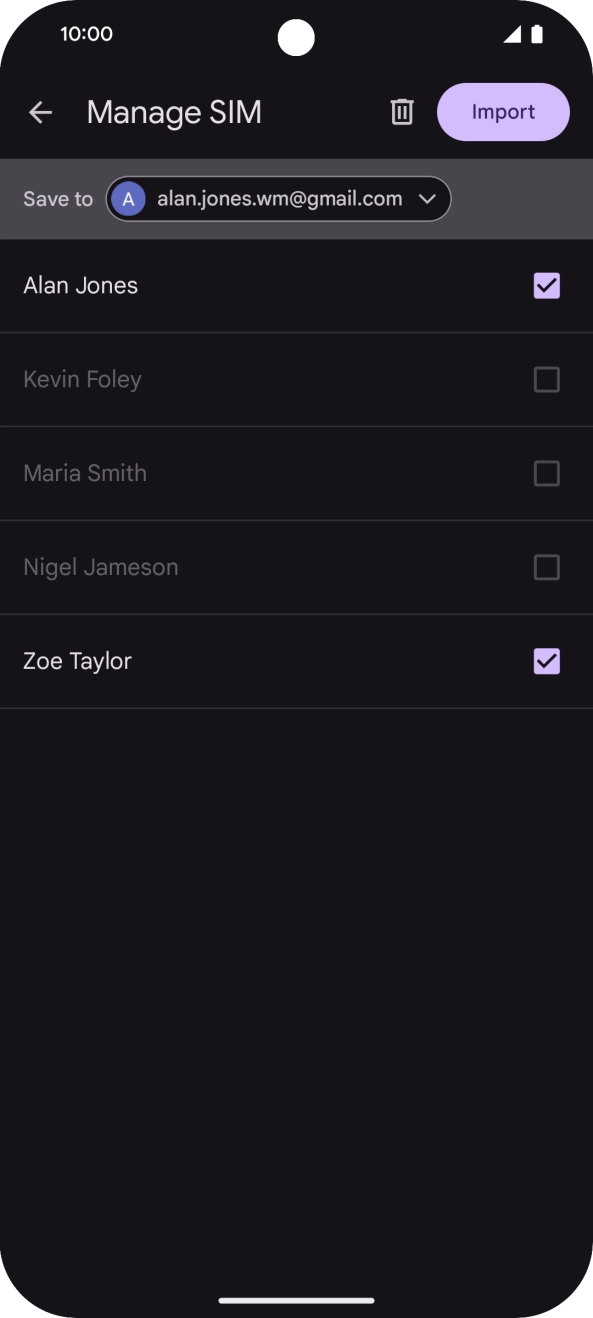
Task: Click the Manage SIM title
Action: 174,112
